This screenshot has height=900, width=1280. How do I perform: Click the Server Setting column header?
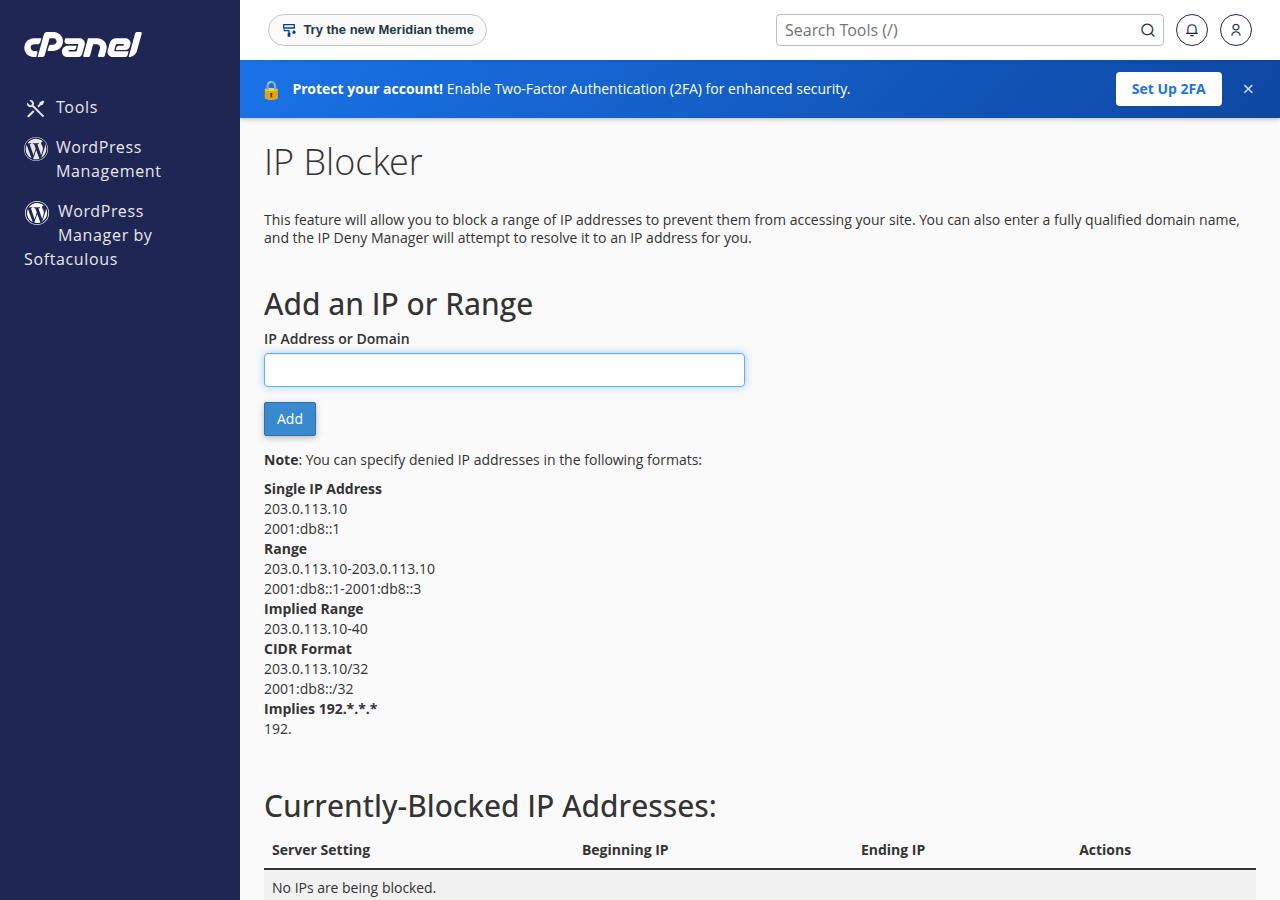(321, 850)
